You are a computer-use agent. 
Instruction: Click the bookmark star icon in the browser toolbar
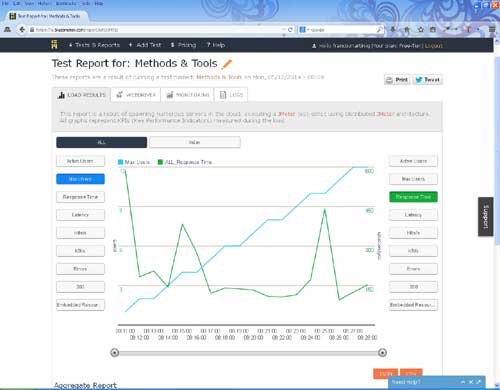(421, 30)
